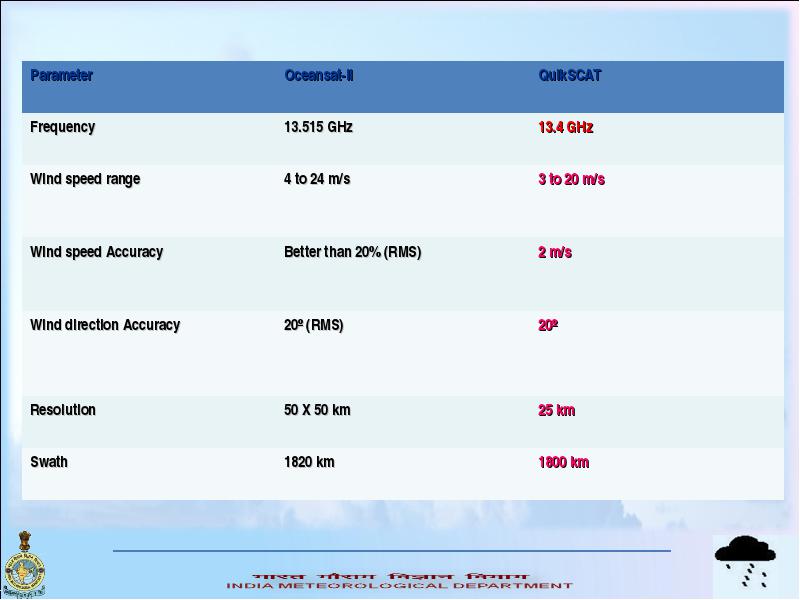Select the '4 to 24 m/s' cell

coord(317,179)
